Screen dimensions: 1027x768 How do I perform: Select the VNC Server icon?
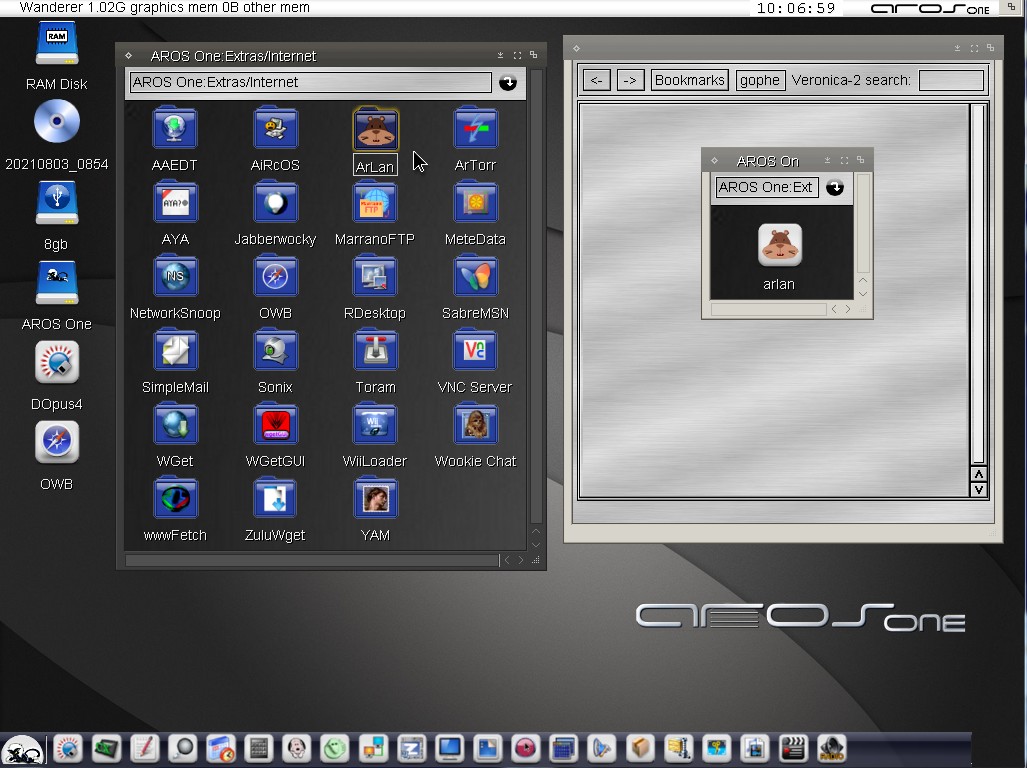pos(475,351)
